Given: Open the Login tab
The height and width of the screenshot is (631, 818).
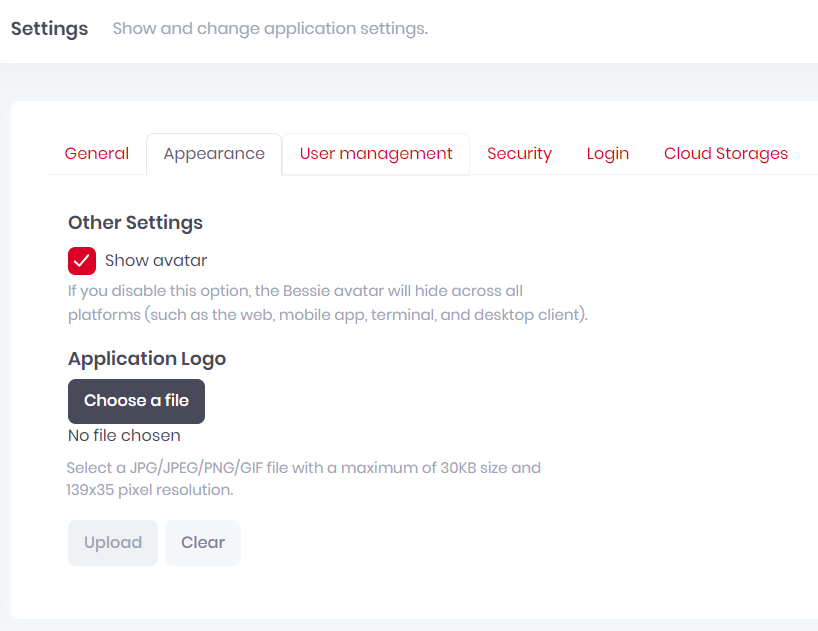Looking at the screenshot, I should pyautogui.click(x=608, y=154).
